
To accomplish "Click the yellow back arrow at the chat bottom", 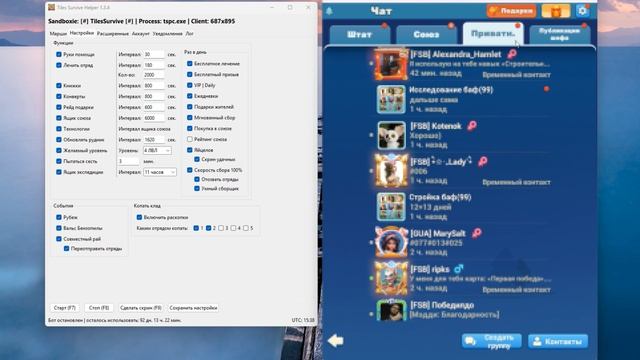I will coord(336,340).
